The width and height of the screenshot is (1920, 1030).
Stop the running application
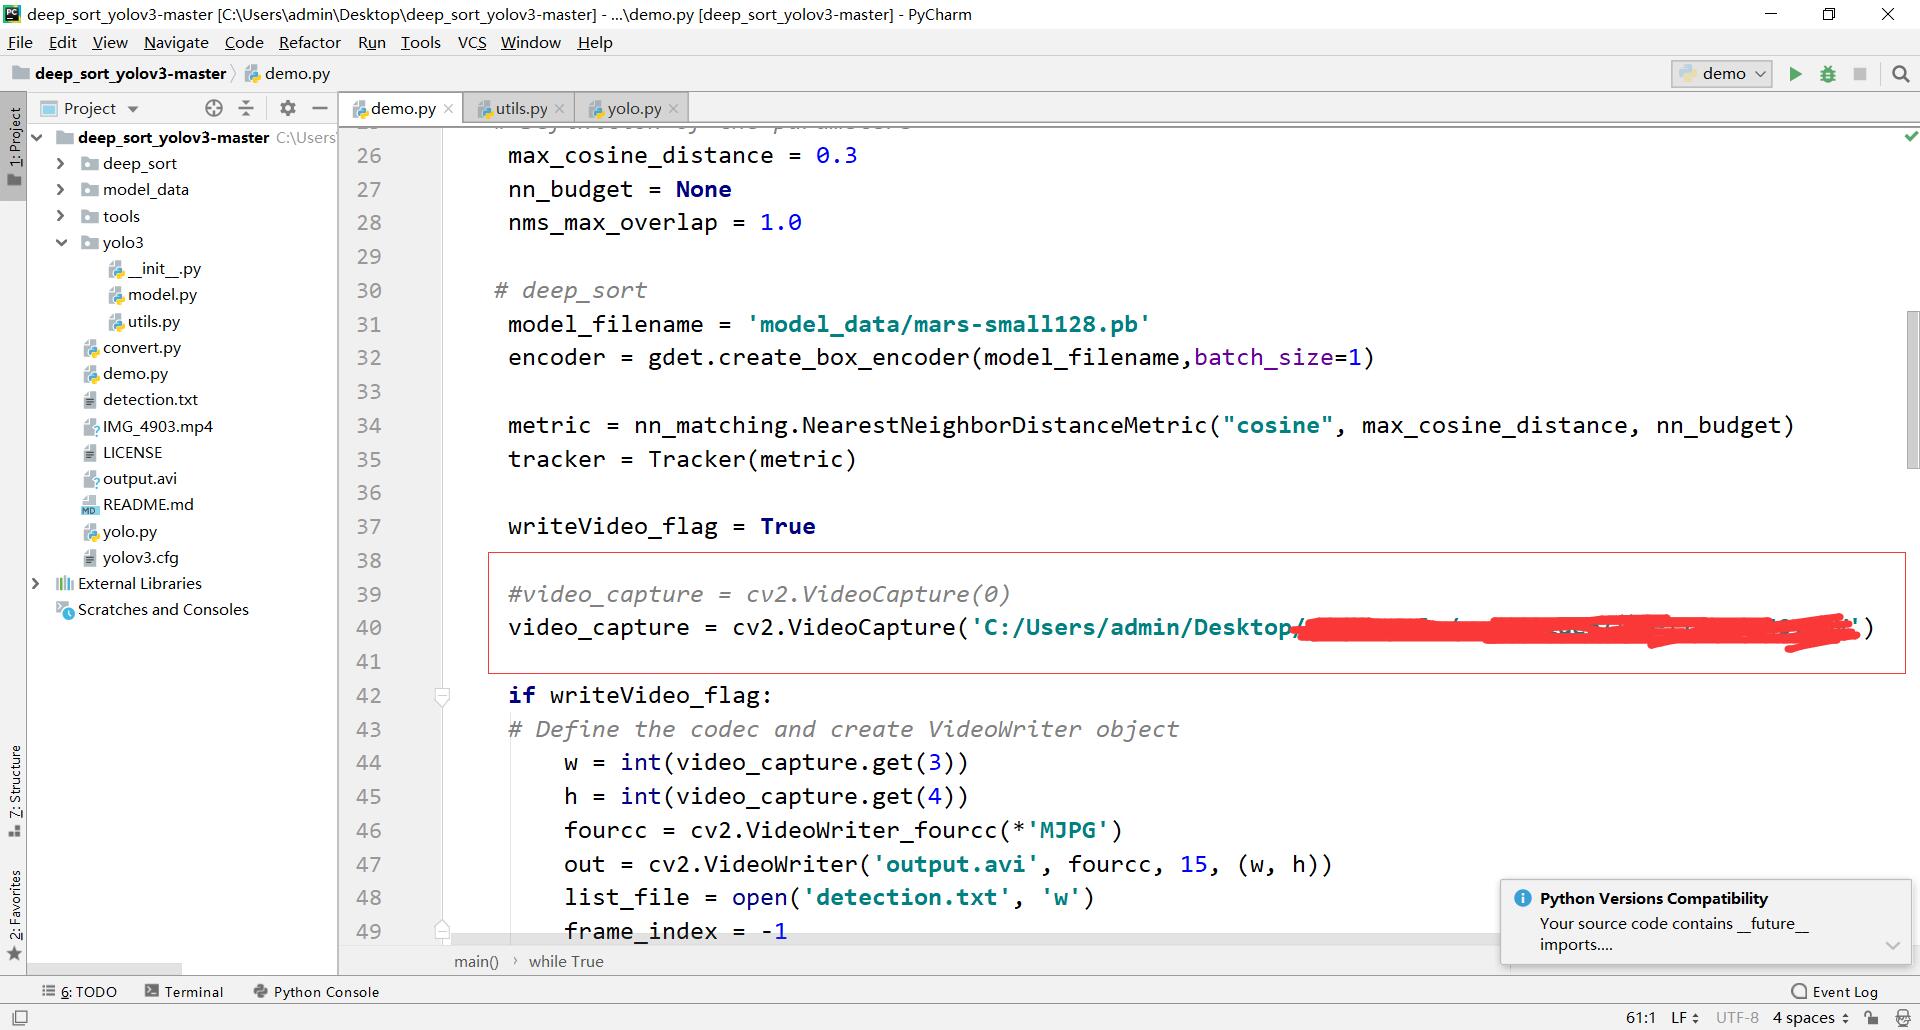1861,73
